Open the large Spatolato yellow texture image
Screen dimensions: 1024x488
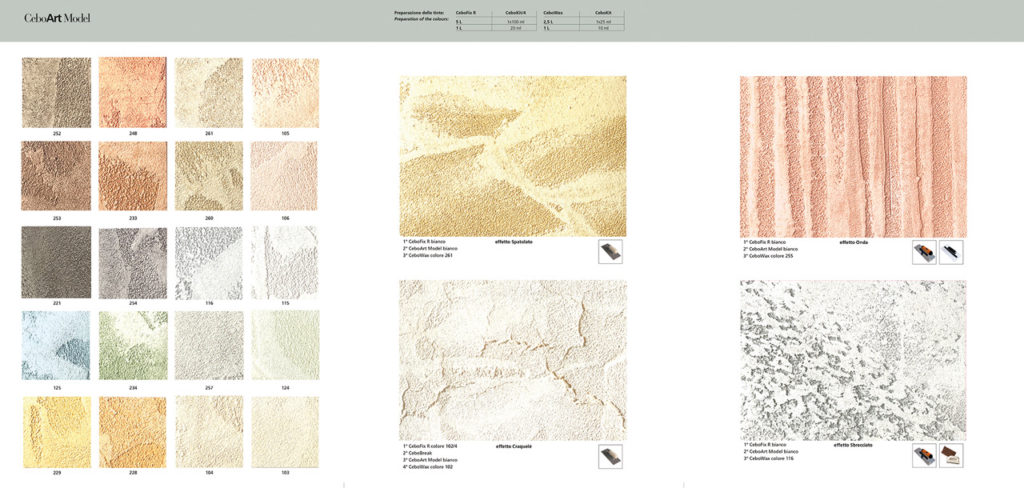[513, 156]
